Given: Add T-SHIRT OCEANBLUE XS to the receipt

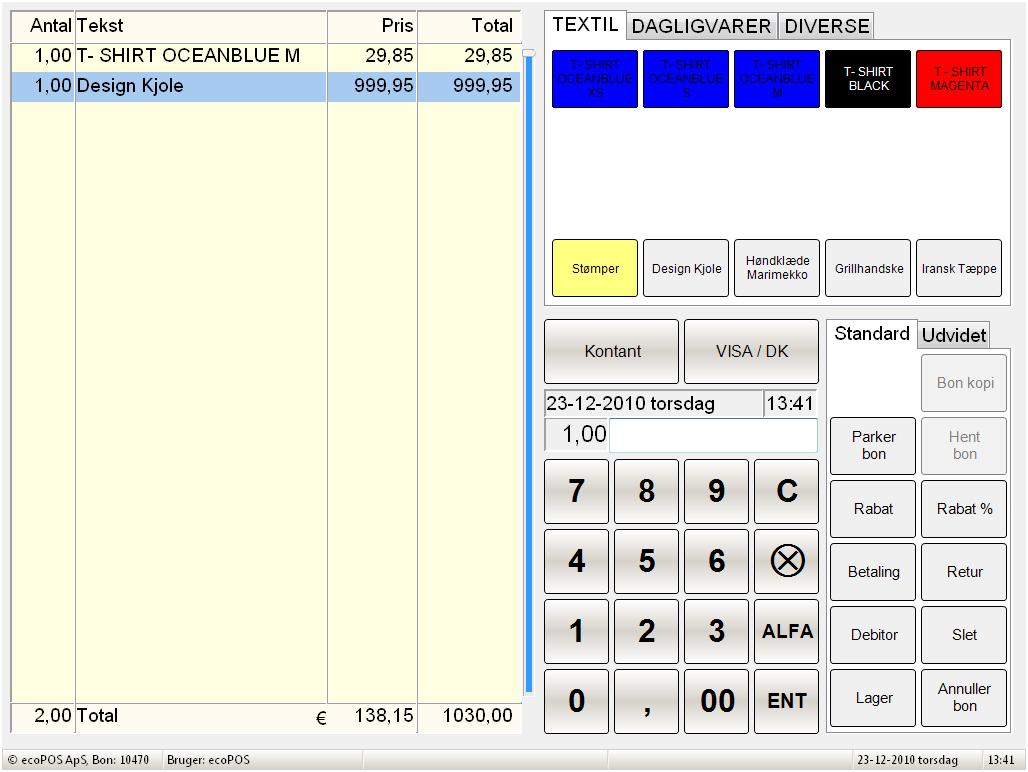Looking at the screenshot, I should pos(594,79).
